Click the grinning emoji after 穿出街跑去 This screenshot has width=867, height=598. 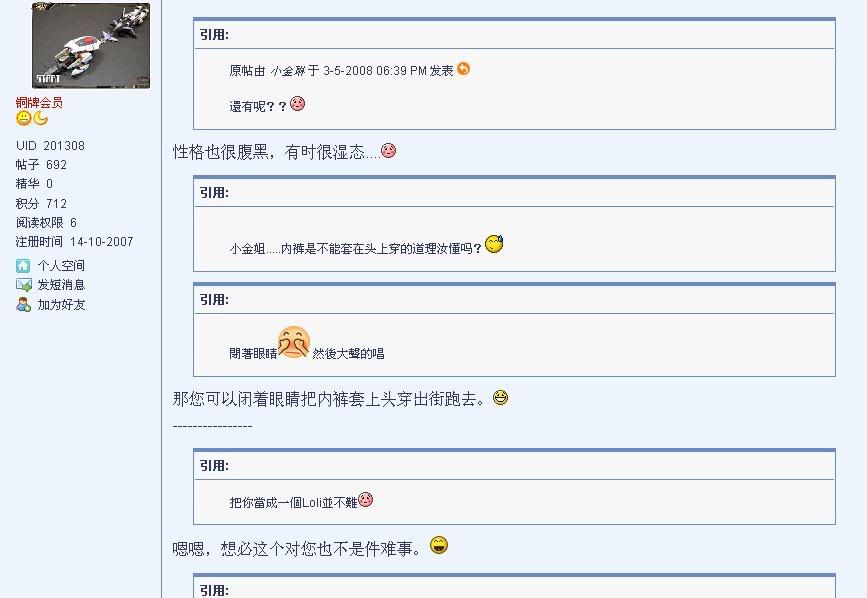(x=500, y=397)
